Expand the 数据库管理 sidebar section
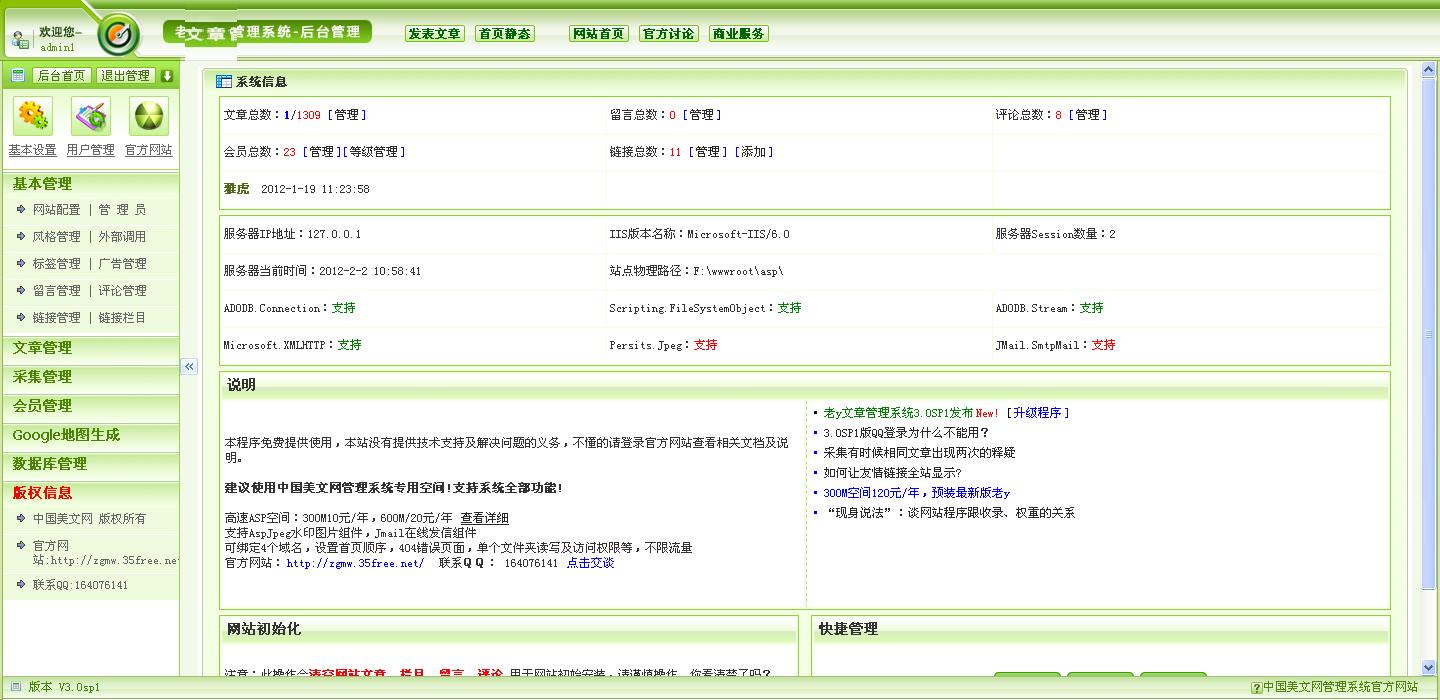This screenshot has height=700, width=1440. click(50, 464)
